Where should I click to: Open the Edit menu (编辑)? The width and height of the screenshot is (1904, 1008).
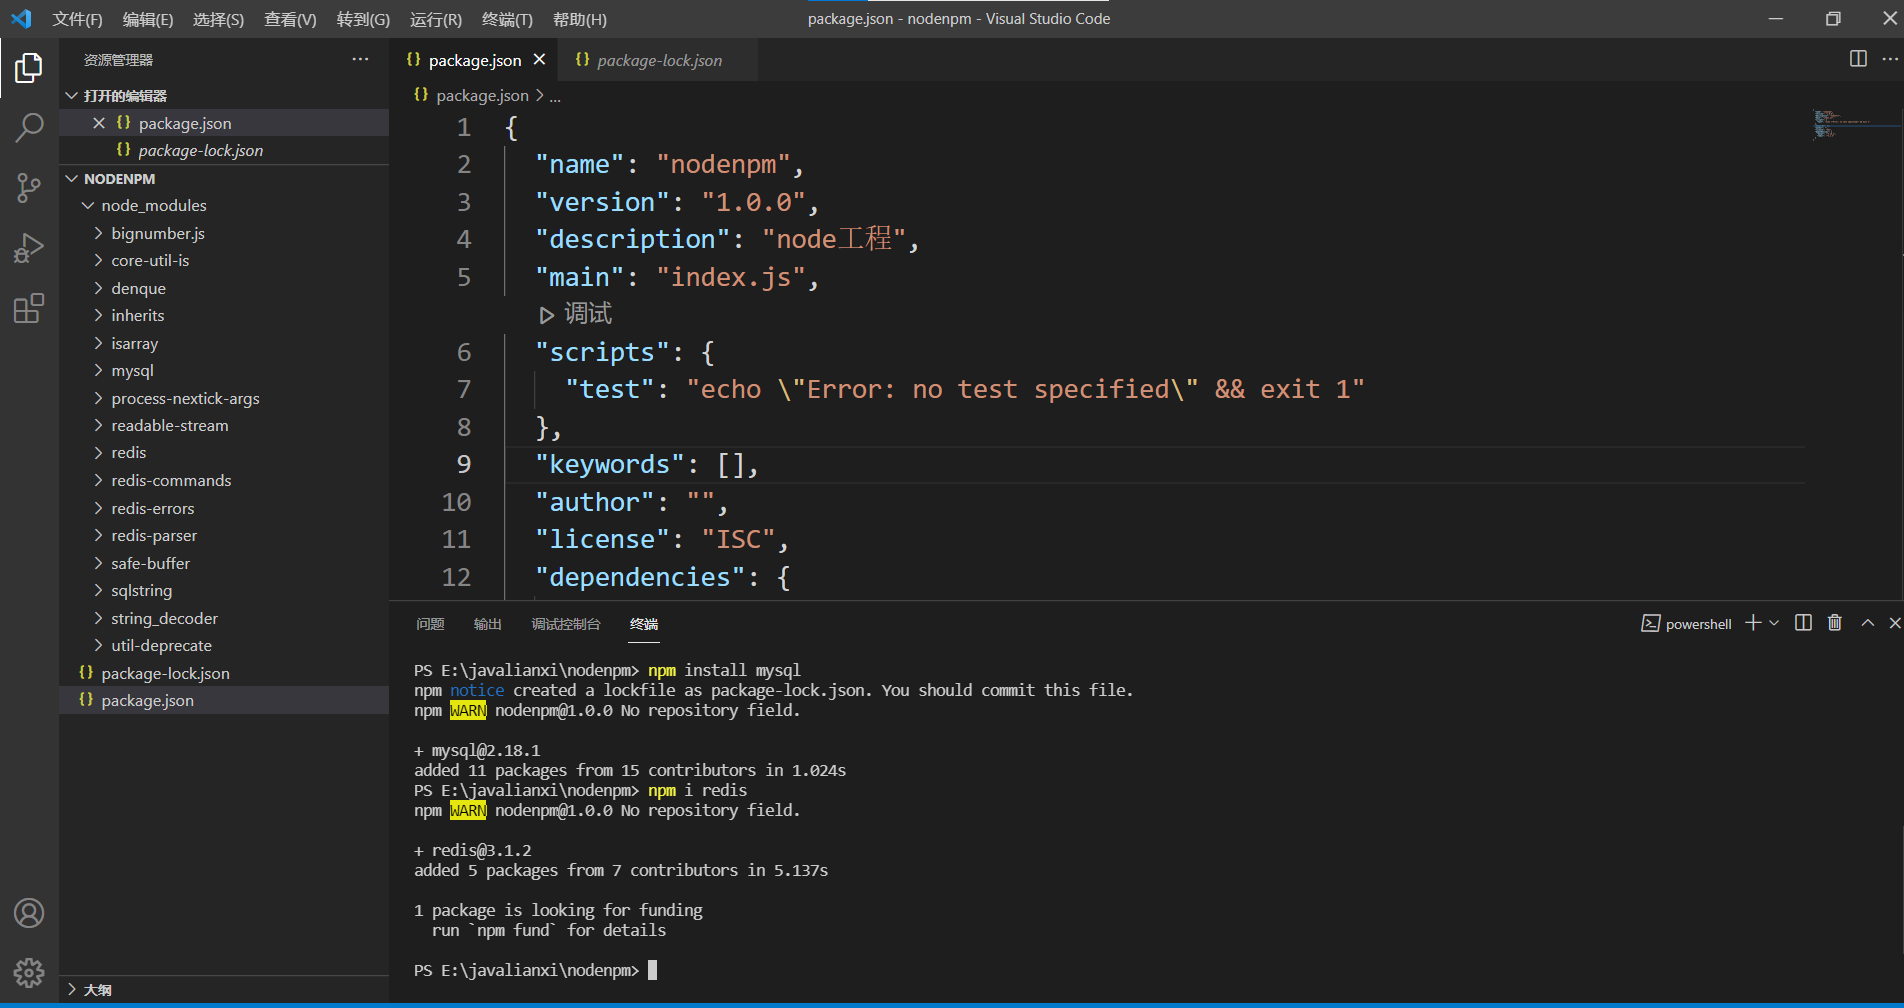[148, 19]
